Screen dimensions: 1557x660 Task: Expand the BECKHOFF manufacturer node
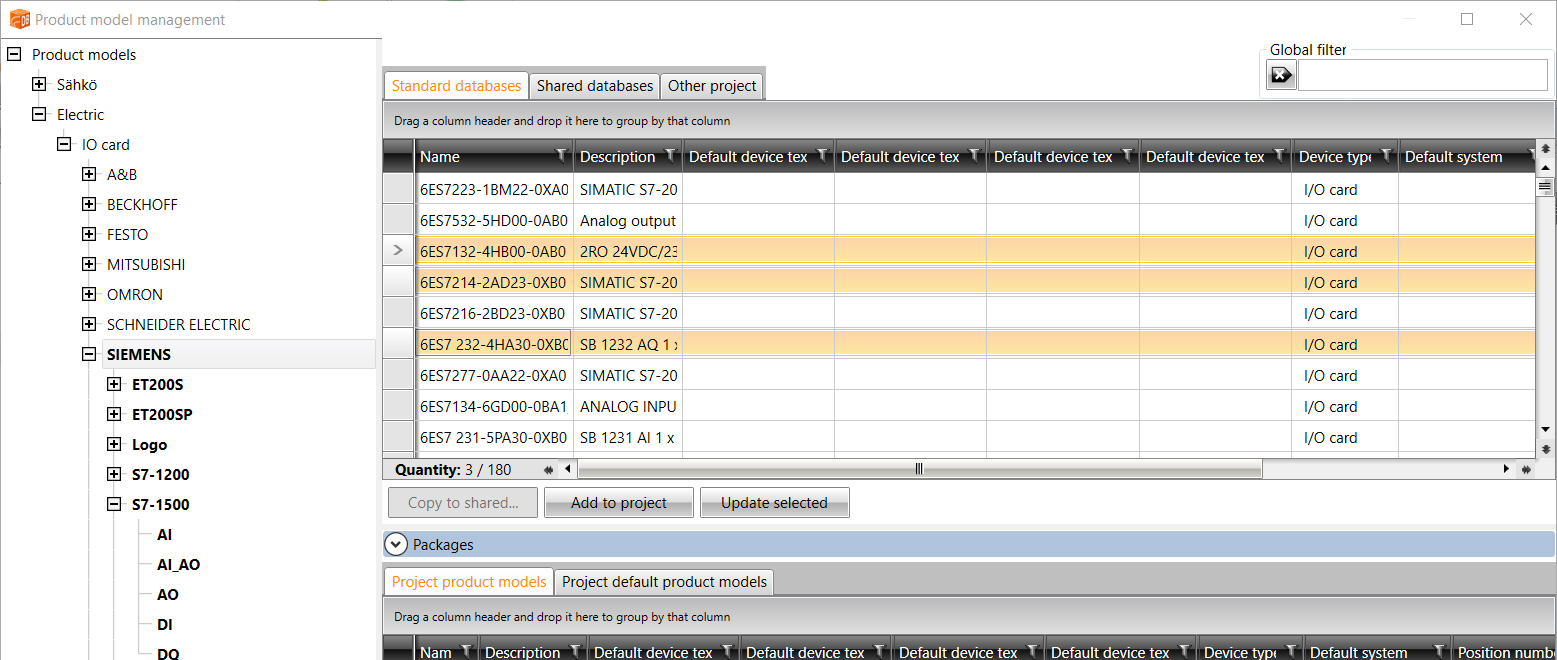[89, 204]
